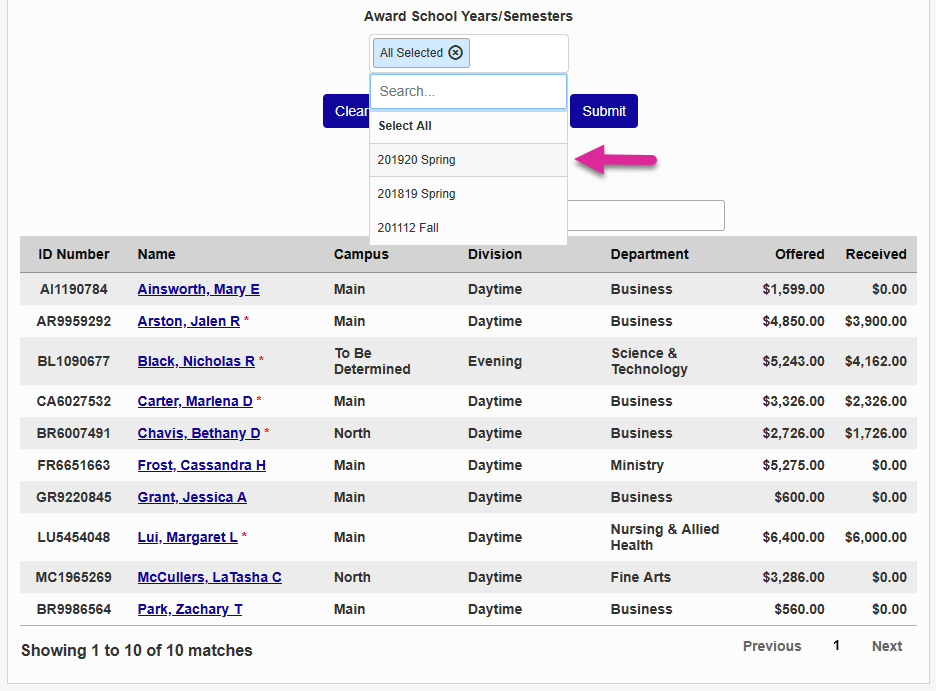Sort by the Department column header
Image resolution: width=936 pixels, height=691 pixels.
coord(649,254)
